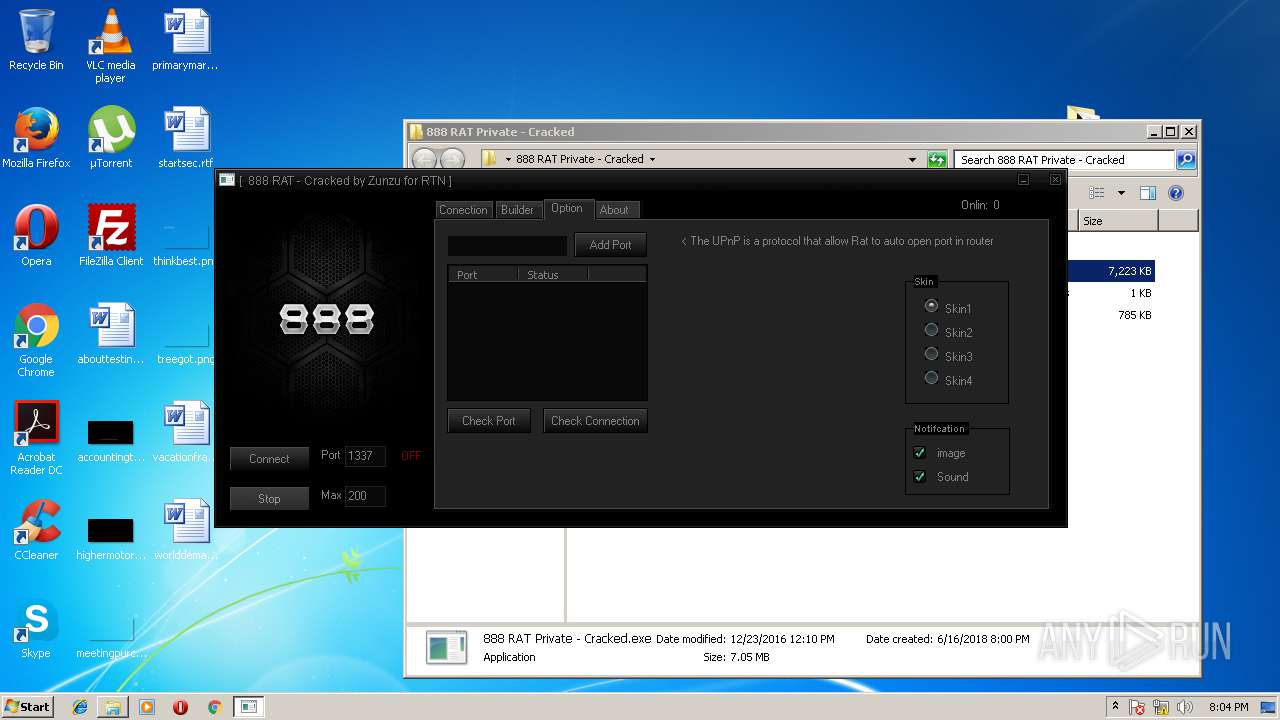
Task: Select the startsec.rtf document icon
Action: click(x=186, y=138)
